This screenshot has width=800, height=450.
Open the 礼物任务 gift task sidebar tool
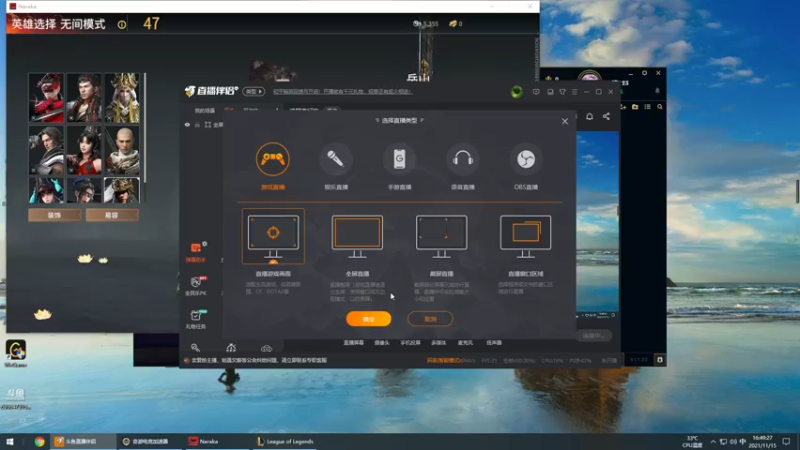[196, 319]
